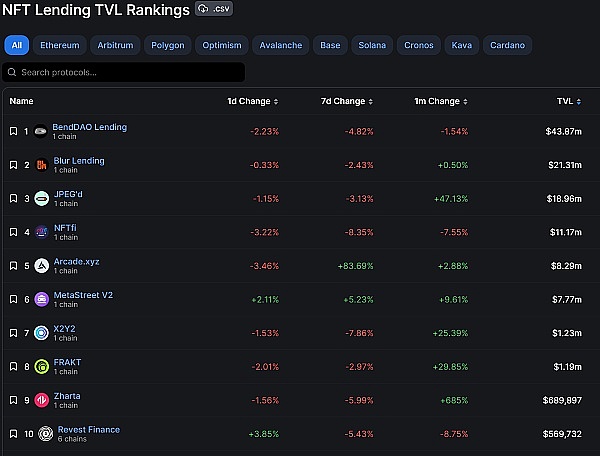Viewport: 600px width, 456px height.
Task: Click the Zharta logo icon
Action: pyautogui.click(x=41, y=400)
